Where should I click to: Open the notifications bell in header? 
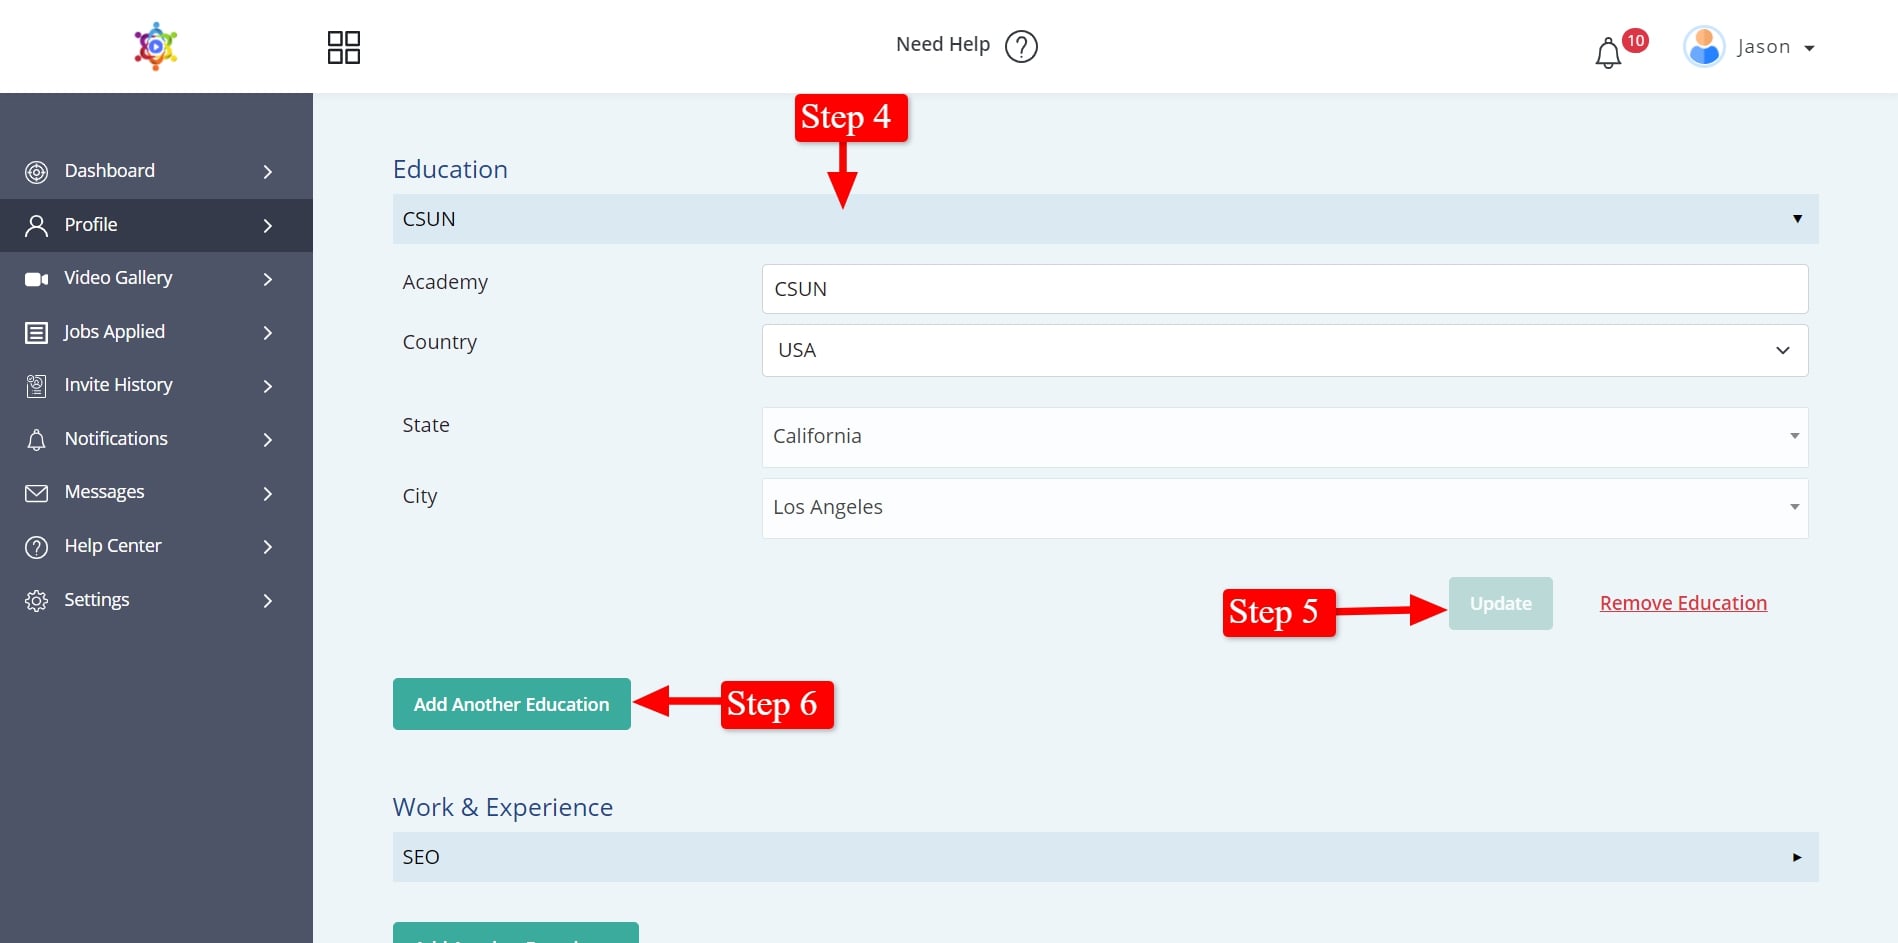1608,53
